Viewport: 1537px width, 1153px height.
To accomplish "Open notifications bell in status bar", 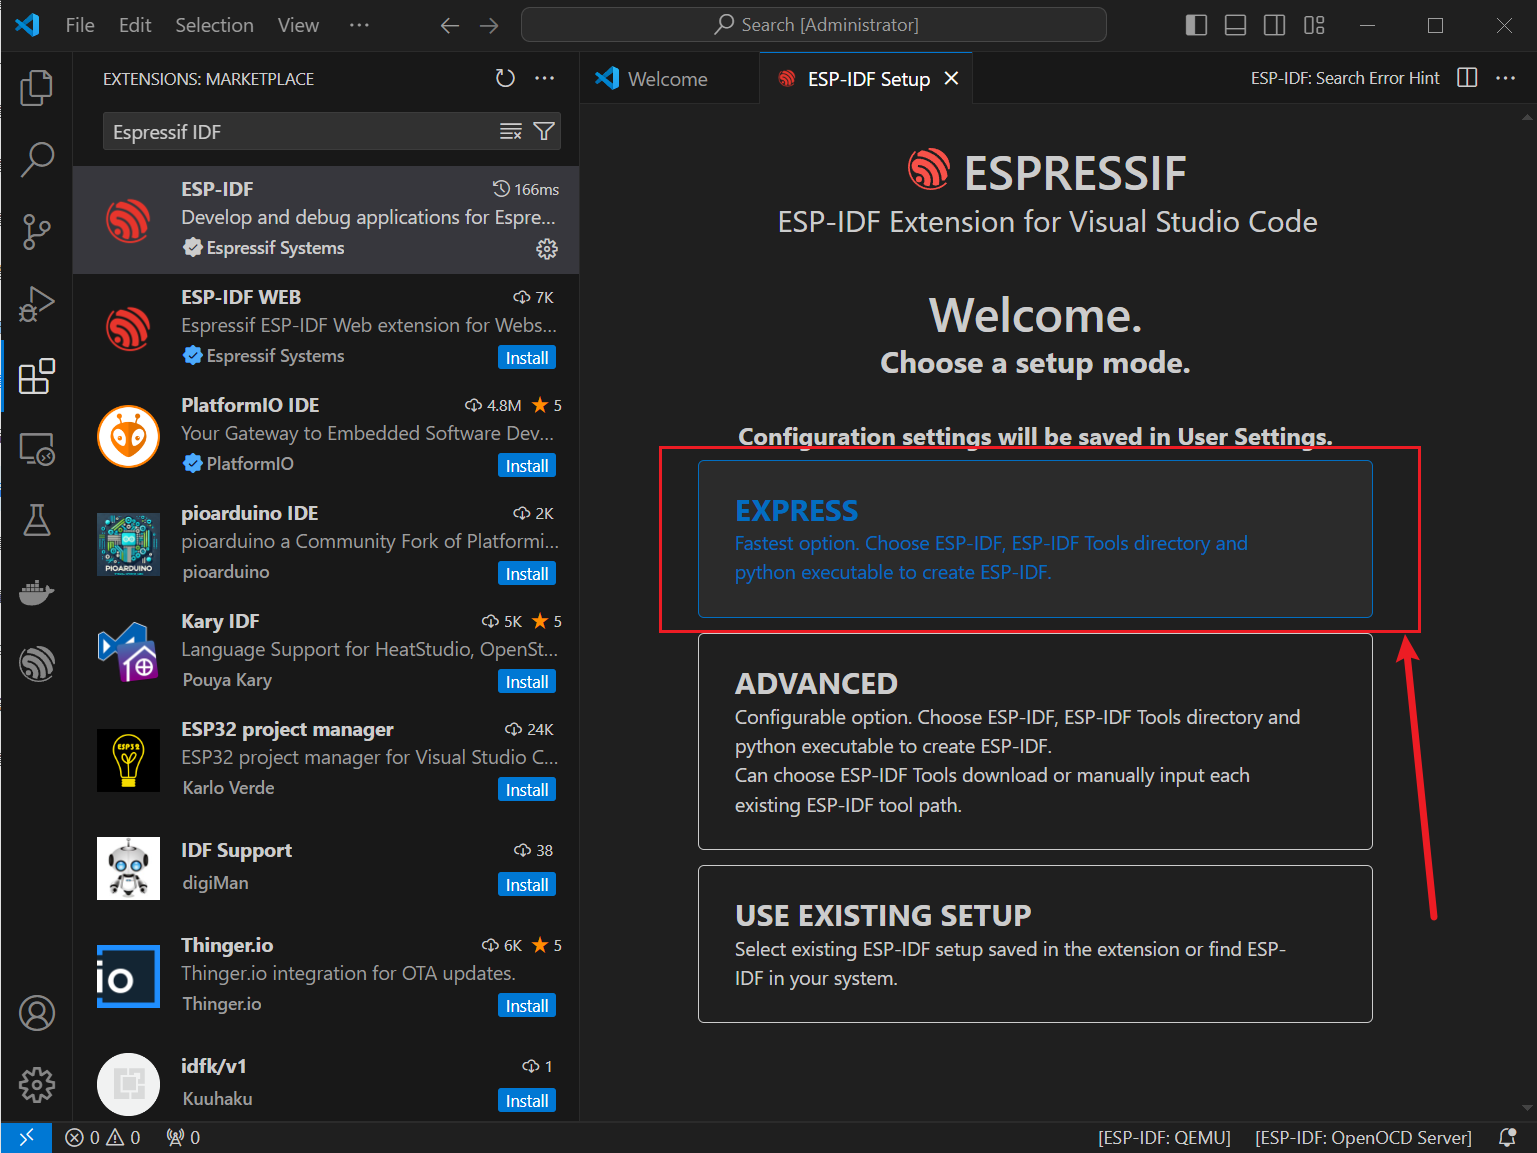I will pos(1508,1137).
